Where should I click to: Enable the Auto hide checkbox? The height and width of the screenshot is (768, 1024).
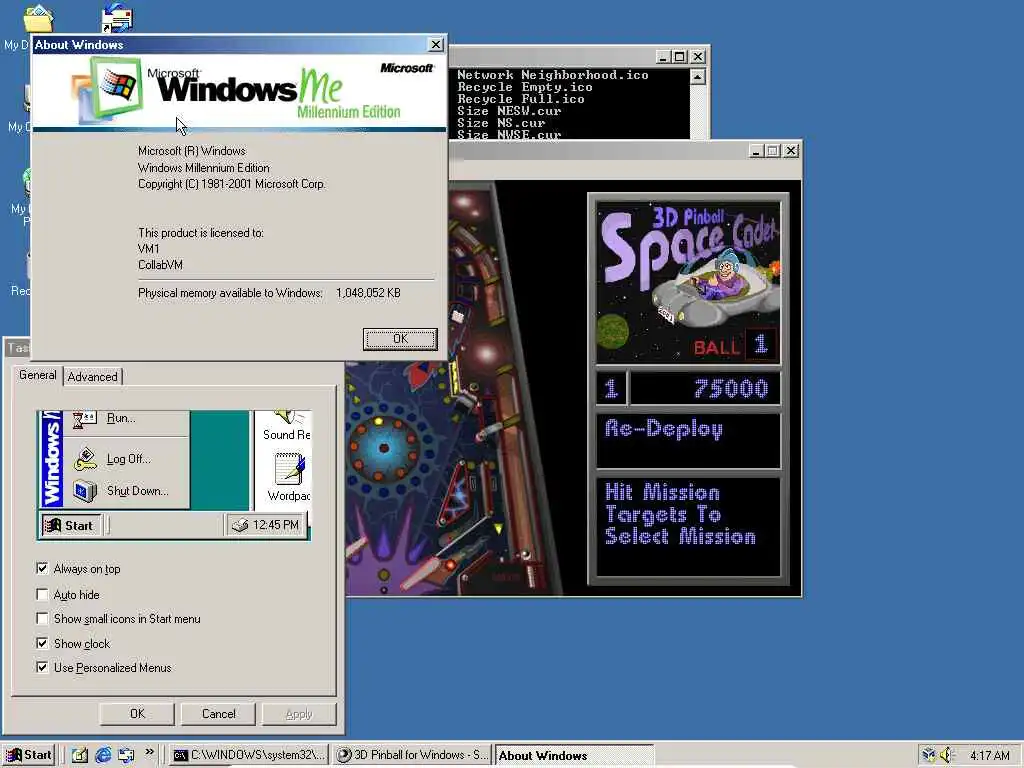click(42, 594)
